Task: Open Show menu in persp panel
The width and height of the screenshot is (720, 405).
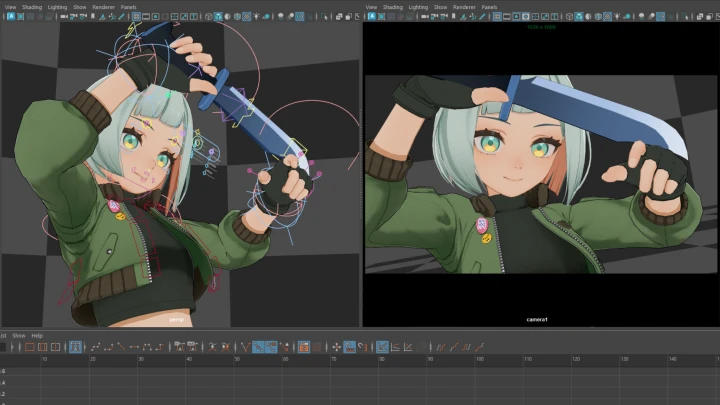Action: tap(79, 7)
